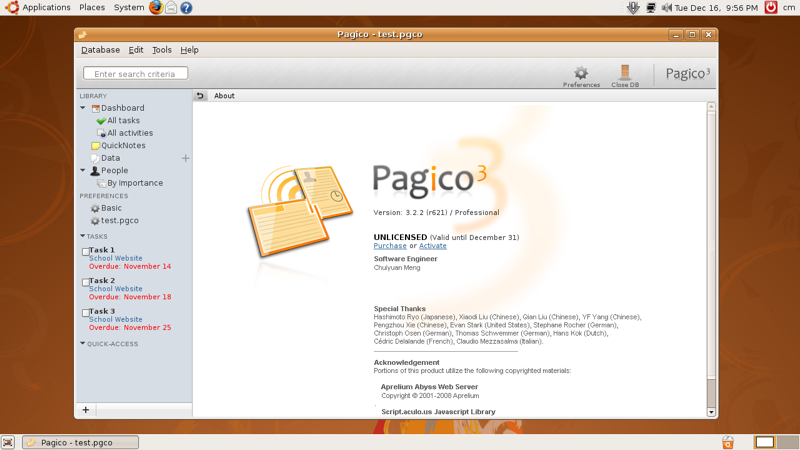Open School Website link under Task 3
Image resolution: width=800 pixels, height=450 pixels.
click(116, 319)
